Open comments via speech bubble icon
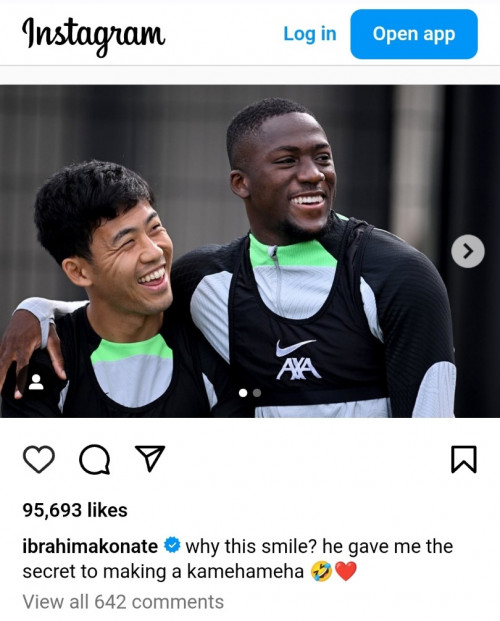Screen dimensions: 500x621 coord(95,459)
